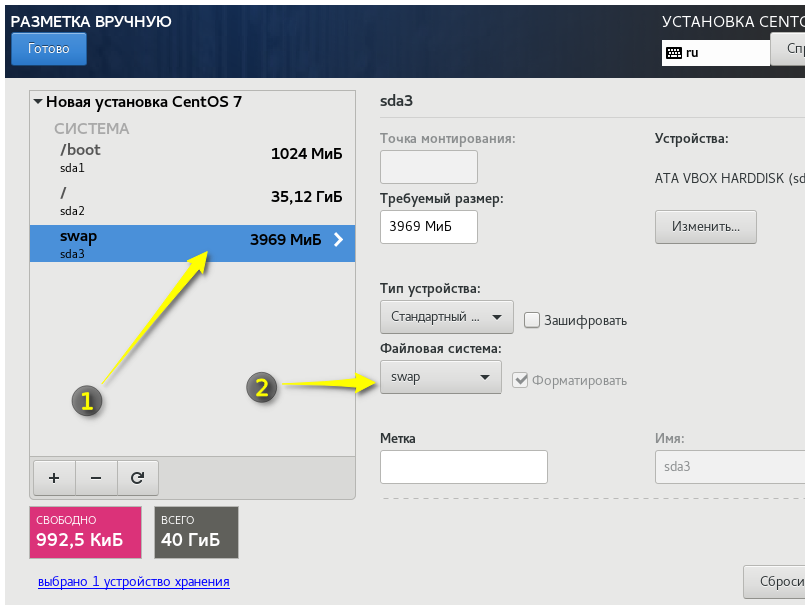The height and width of the screenshot is (610, 810).
Task: Click the Требуемый размер field
Action: coord(429,227)
